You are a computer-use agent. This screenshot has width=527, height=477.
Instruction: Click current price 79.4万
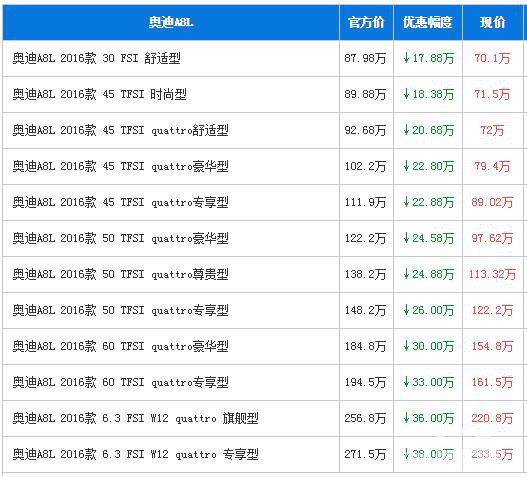pos(492,166)
